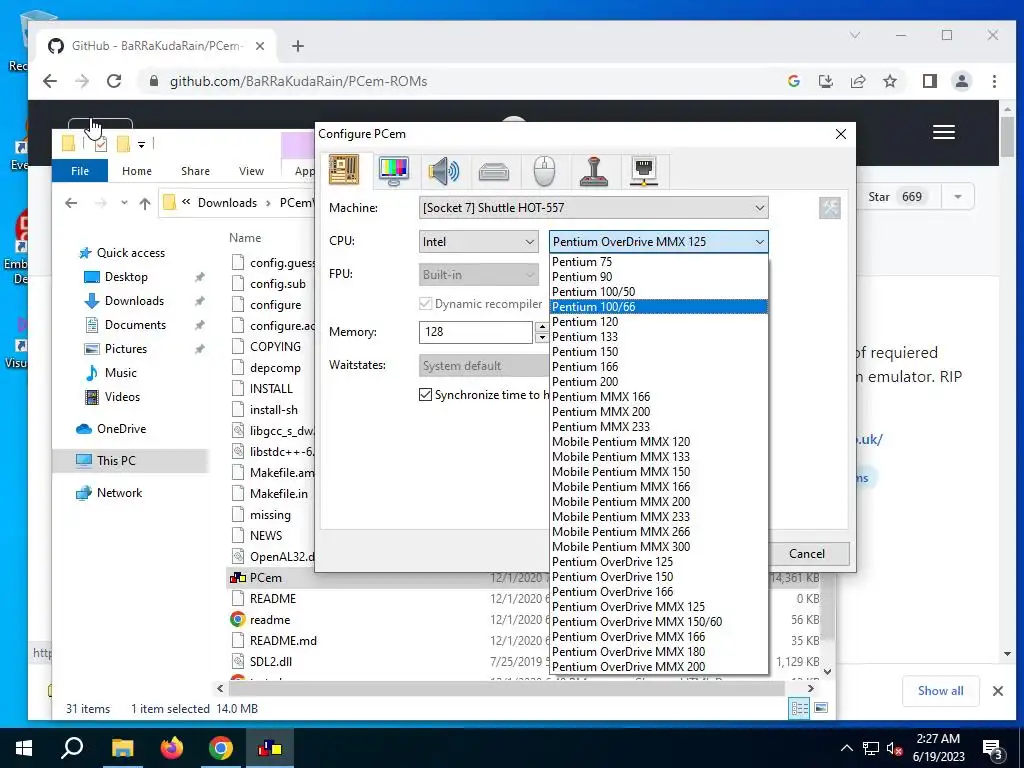Cancel the Configure PCem dialog
The image size is (1024, 768).
[x=807, y=554]
